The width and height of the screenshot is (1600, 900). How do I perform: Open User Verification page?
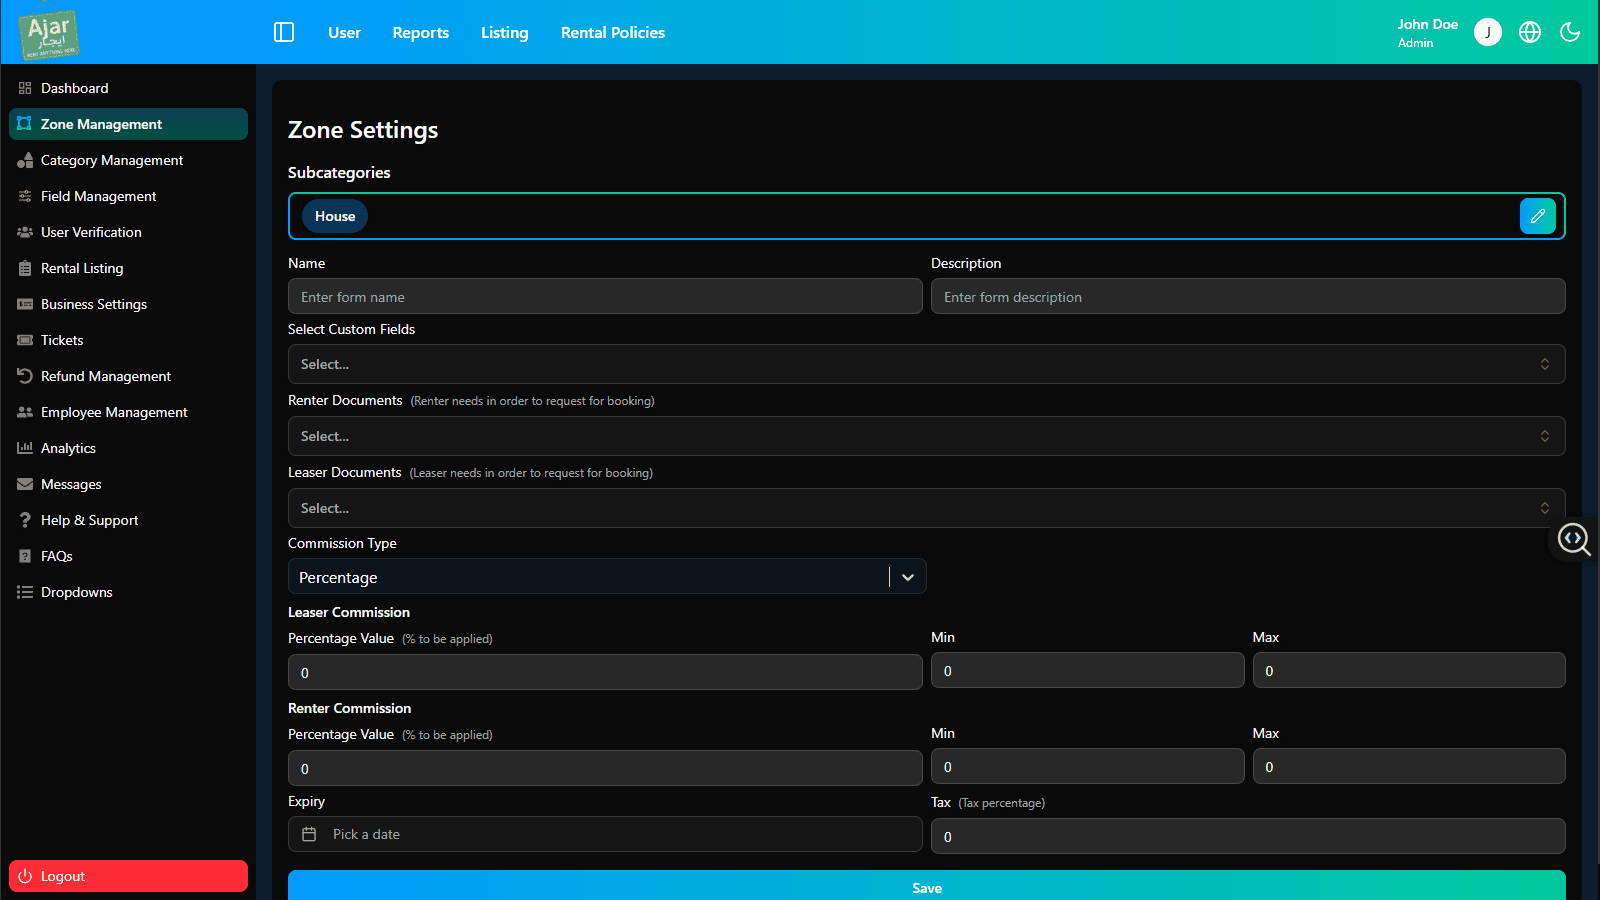(x=128, y=232)
